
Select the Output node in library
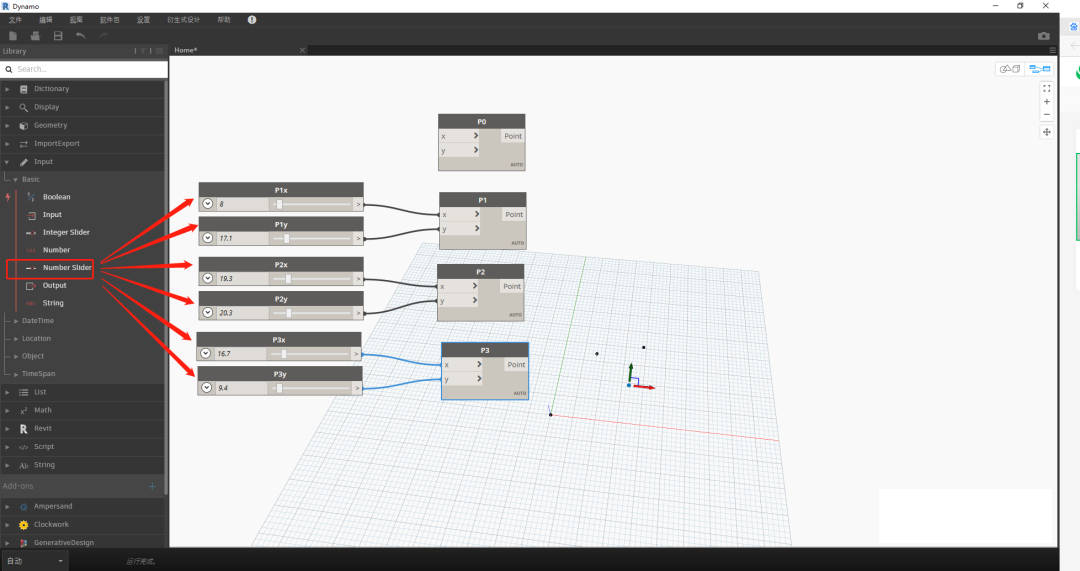54,286
